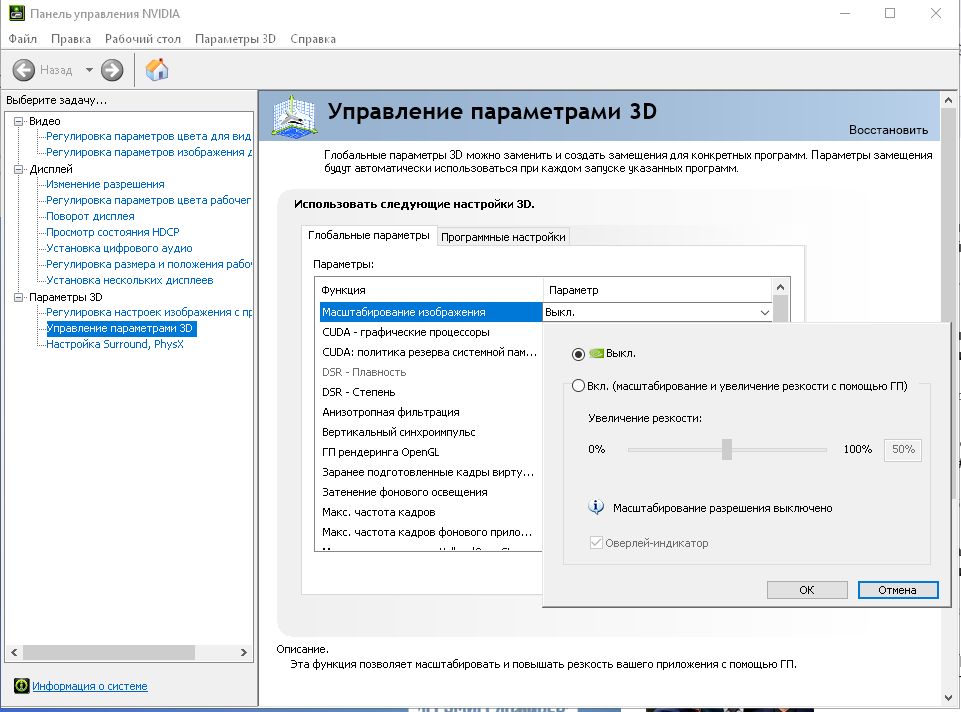Confirm with the OK button
961x712 pixels.
pos(807,589)
